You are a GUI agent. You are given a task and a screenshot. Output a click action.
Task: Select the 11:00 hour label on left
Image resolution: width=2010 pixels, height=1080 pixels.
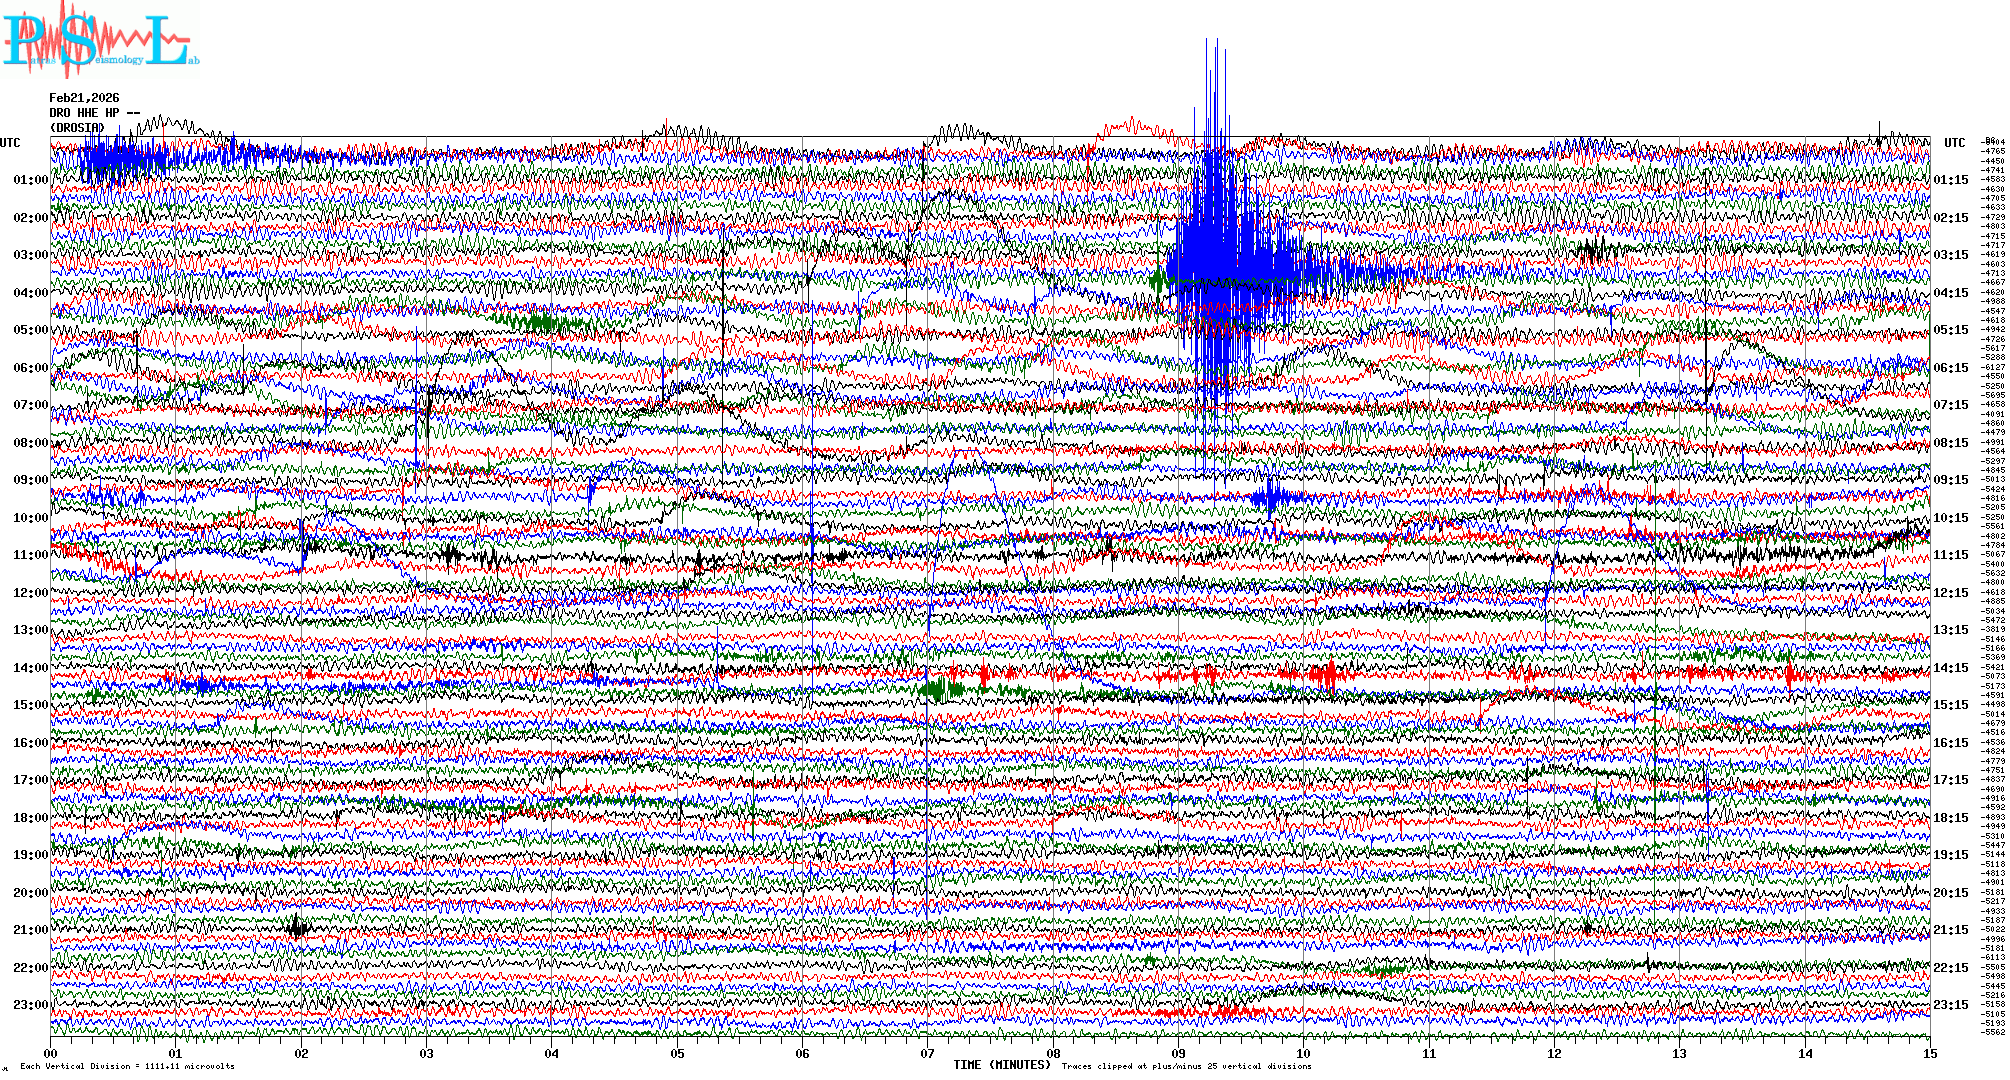(x=30, y=555)
